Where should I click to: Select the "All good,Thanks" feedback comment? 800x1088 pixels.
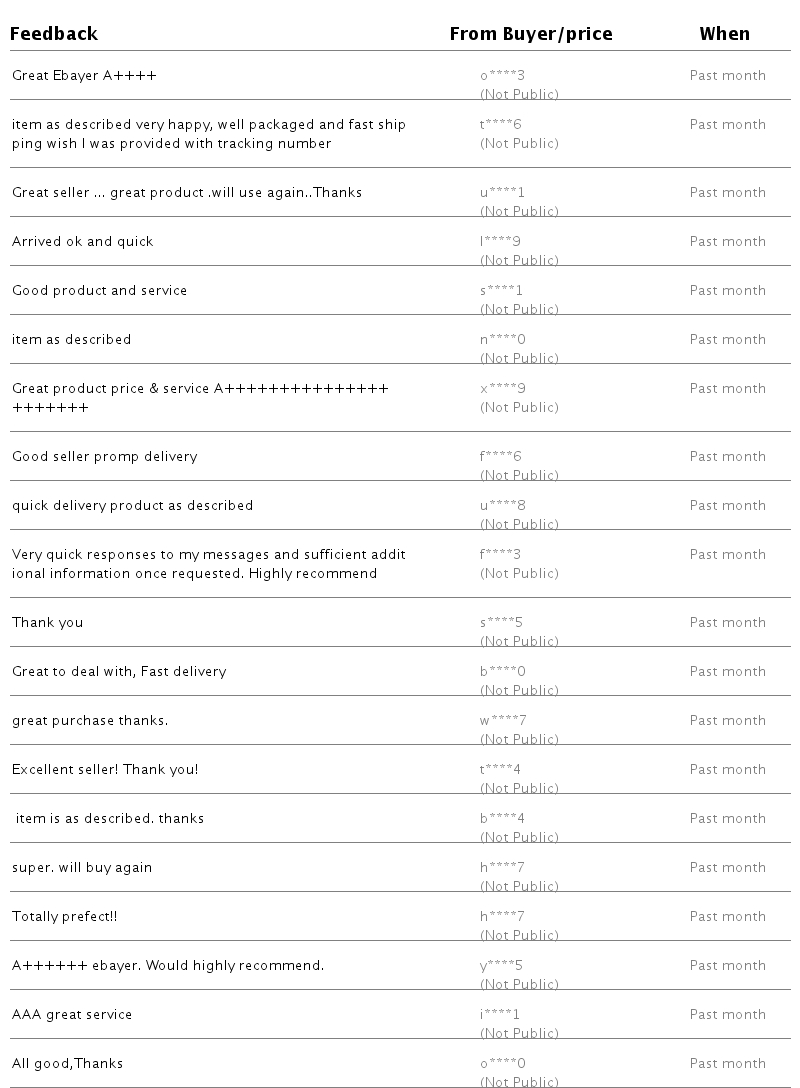[x=68, y=1064]
